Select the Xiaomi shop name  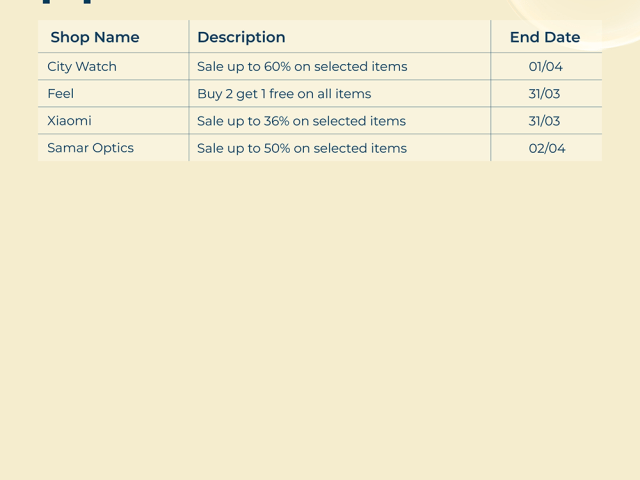pyautogui.click(x=69, y=121)
